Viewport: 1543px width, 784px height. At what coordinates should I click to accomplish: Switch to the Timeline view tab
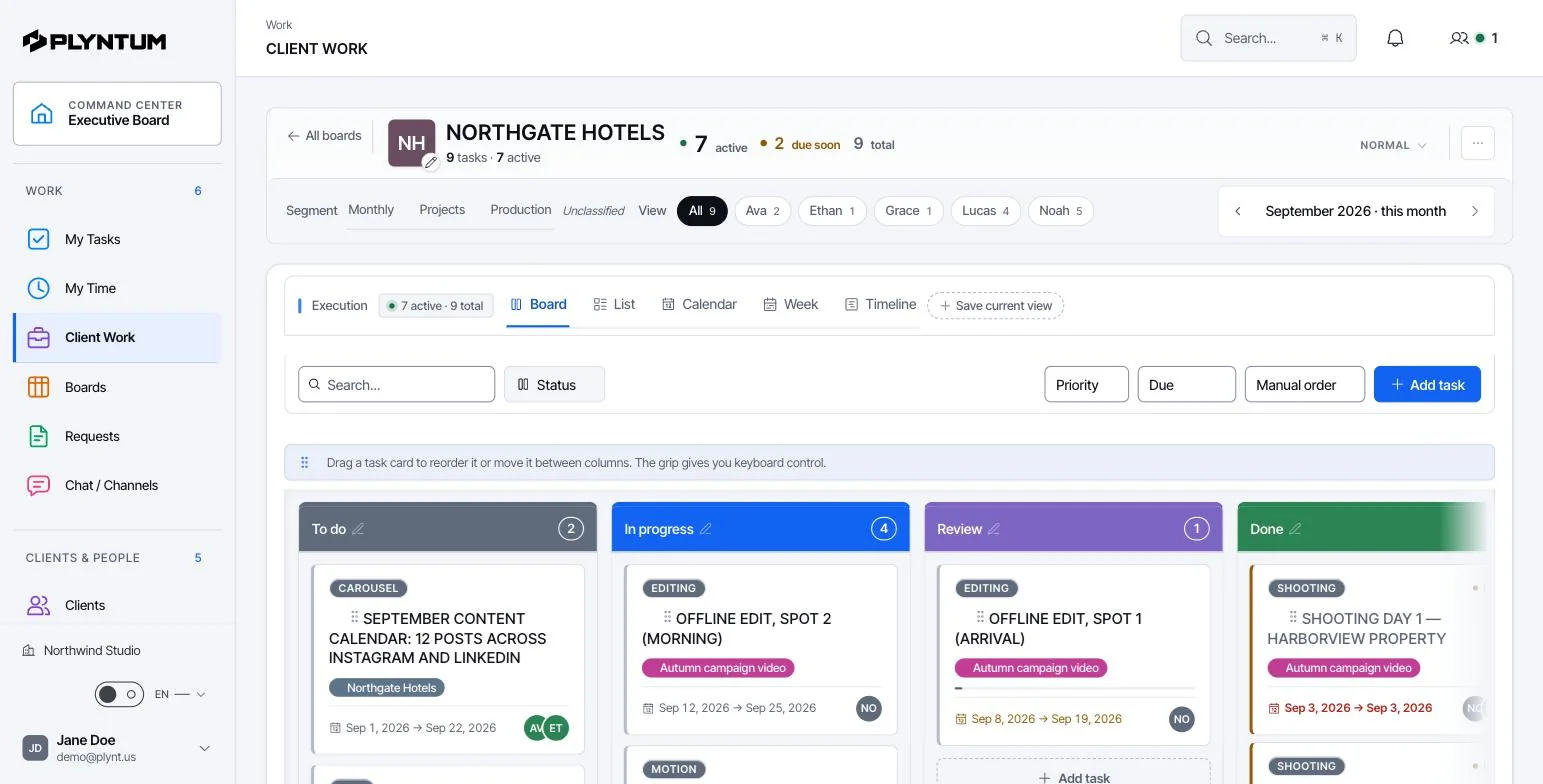(880, 305)
